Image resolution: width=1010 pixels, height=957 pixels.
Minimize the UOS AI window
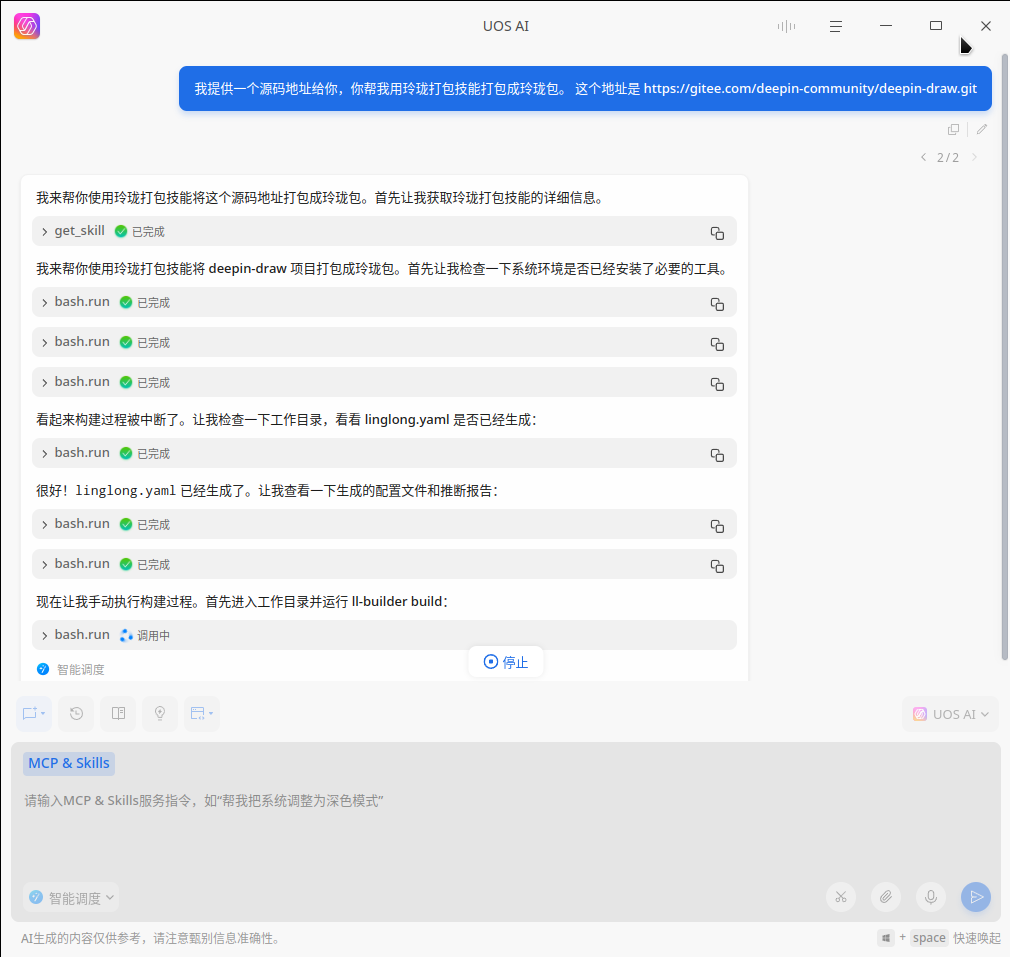coord(886,26)
